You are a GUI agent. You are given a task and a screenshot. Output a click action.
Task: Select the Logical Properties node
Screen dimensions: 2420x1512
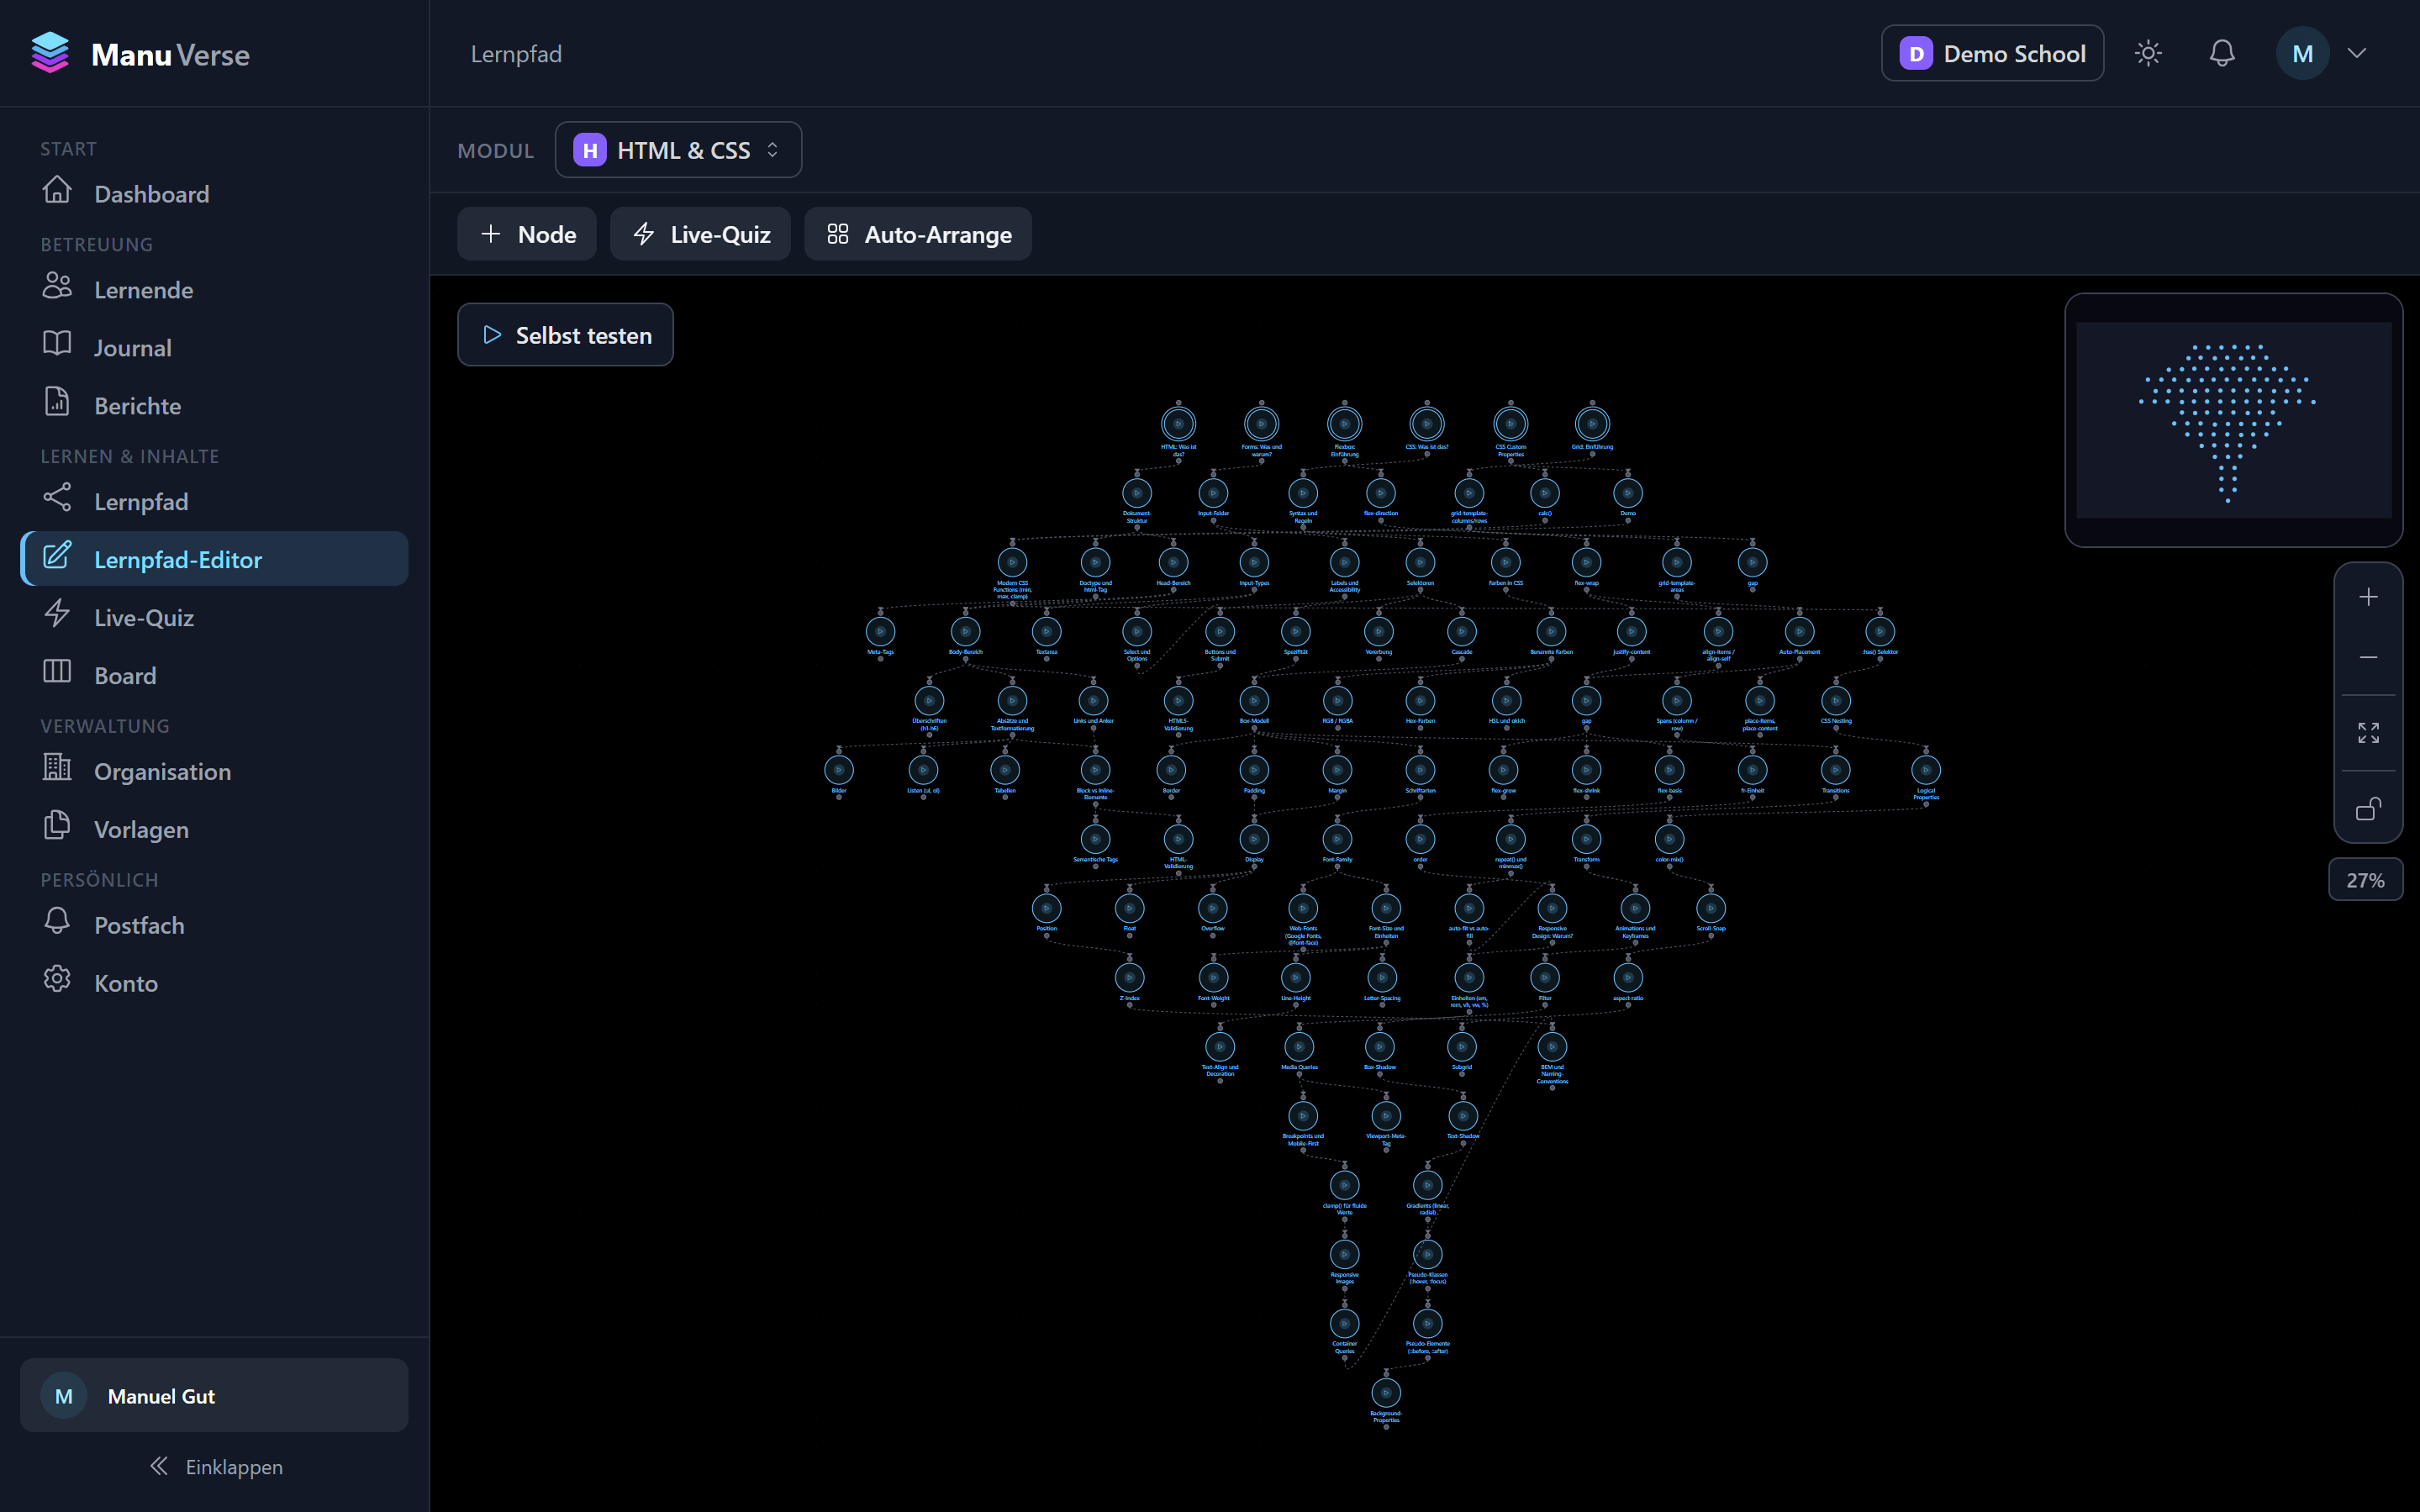point(1926,770)
